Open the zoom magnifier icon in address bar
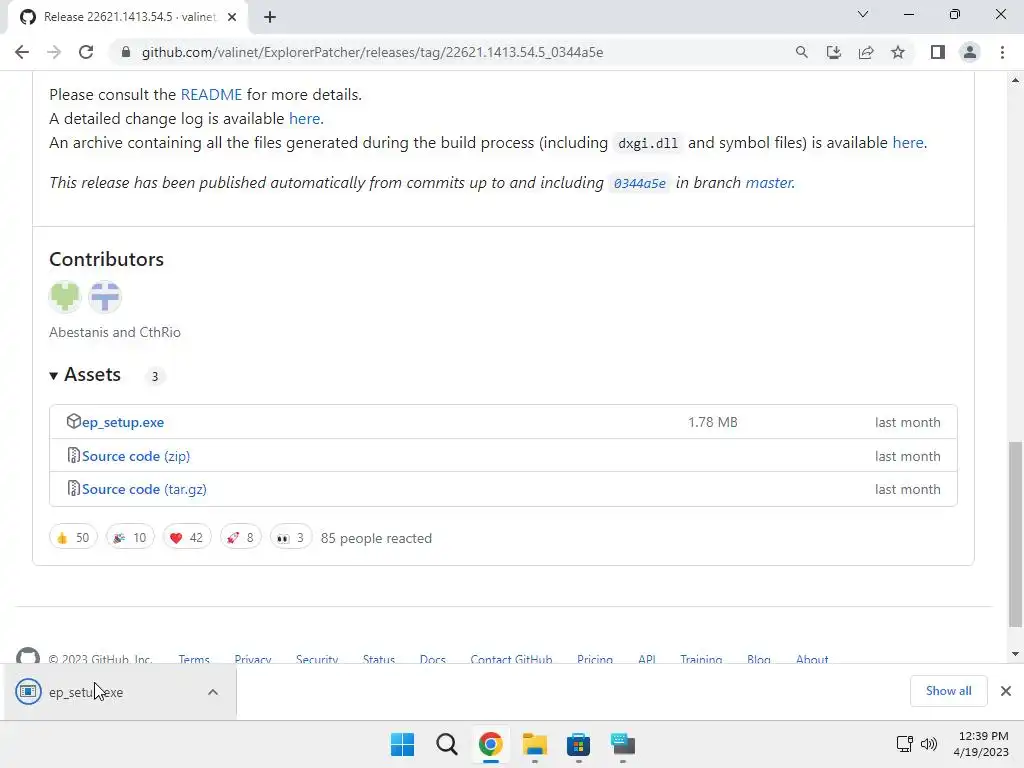 (x=801, y=52)
